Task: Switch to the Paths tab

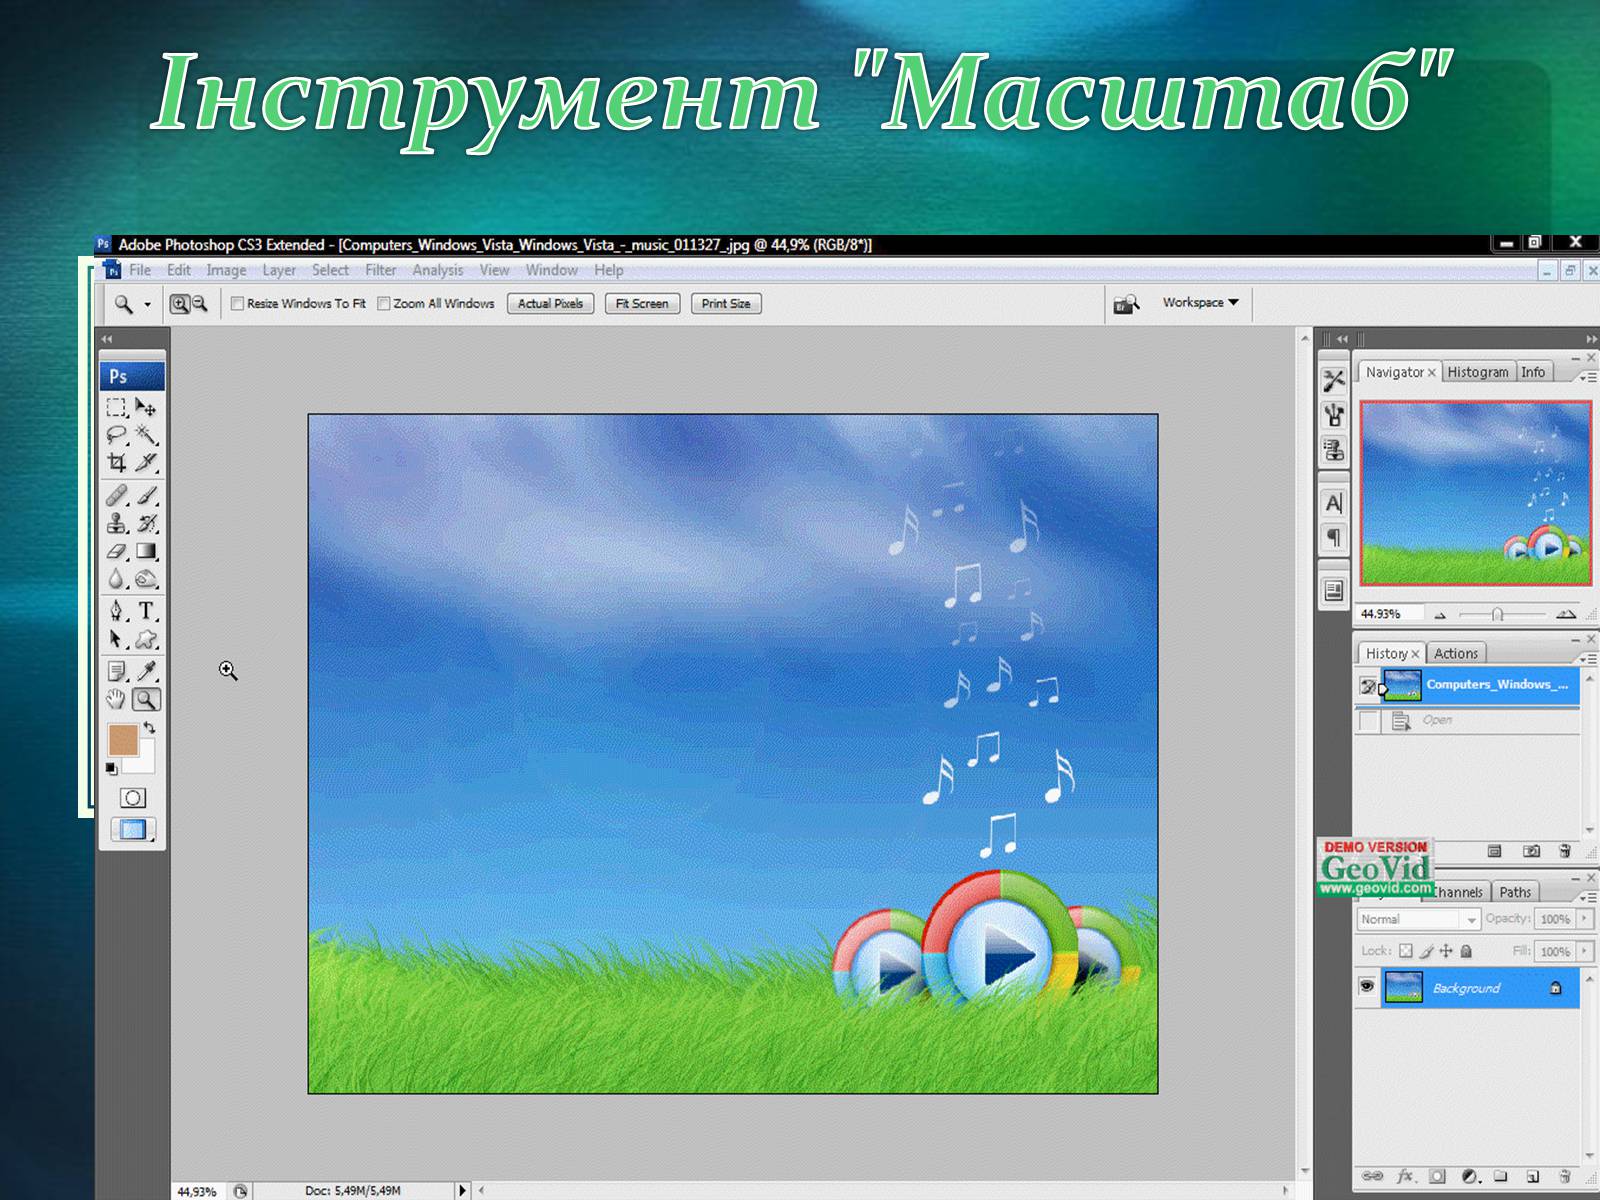Action: click(1515, 892)
